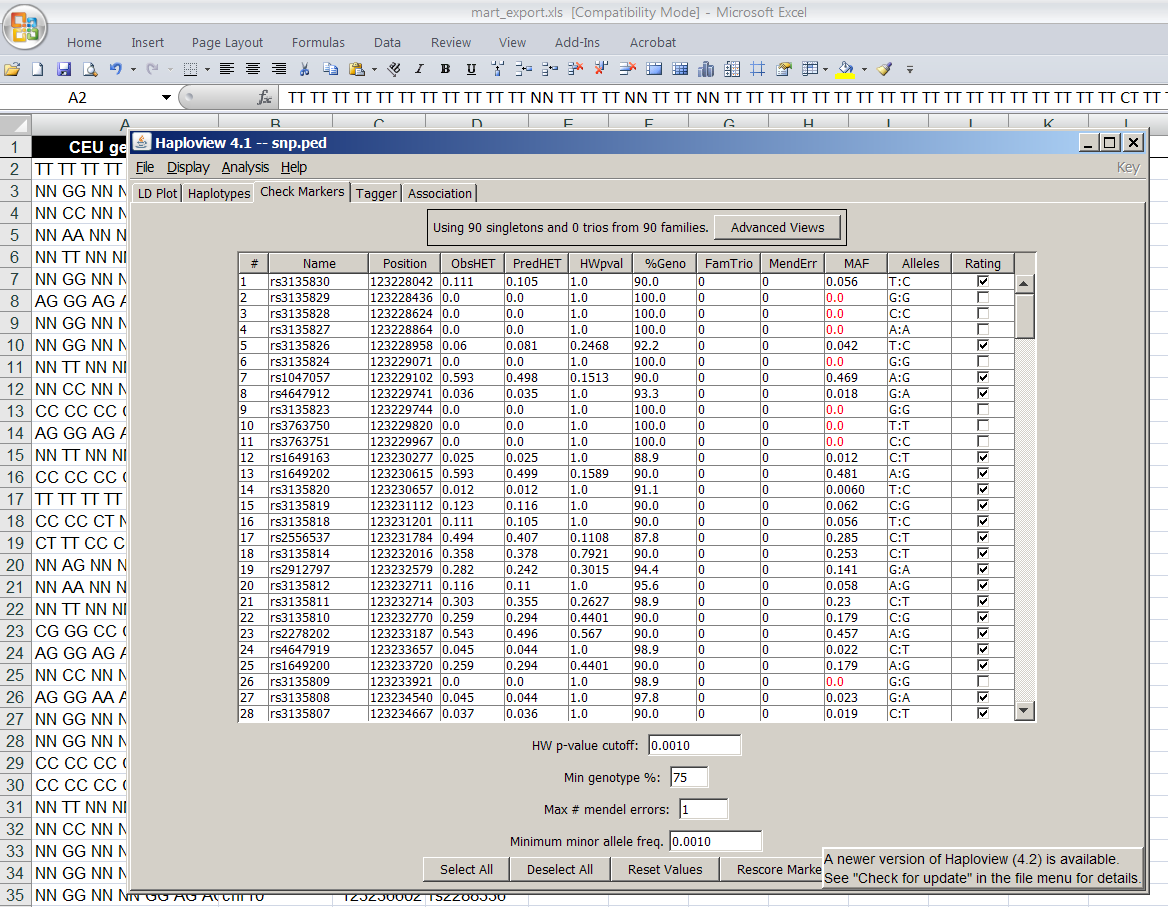Click the Reset Values button
This screenshot has height=907, width=1168.
point(664,869)
